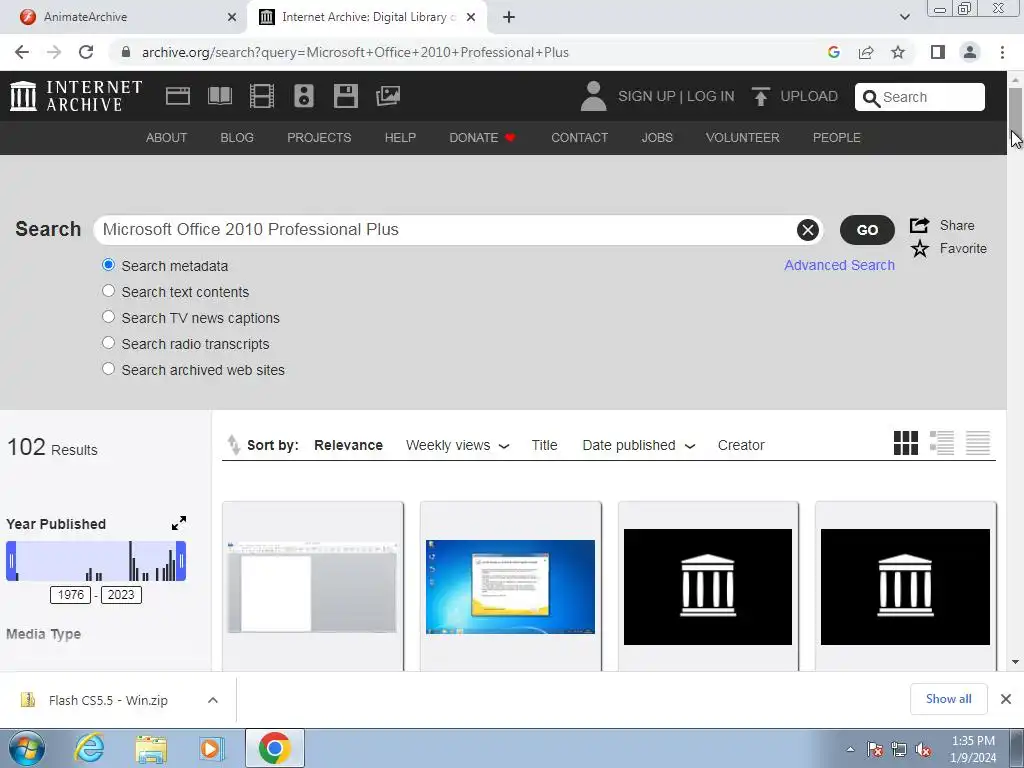Click the Google icon in address bar
The width and height of the screenshot is (1024, 768).
point(833,52)
